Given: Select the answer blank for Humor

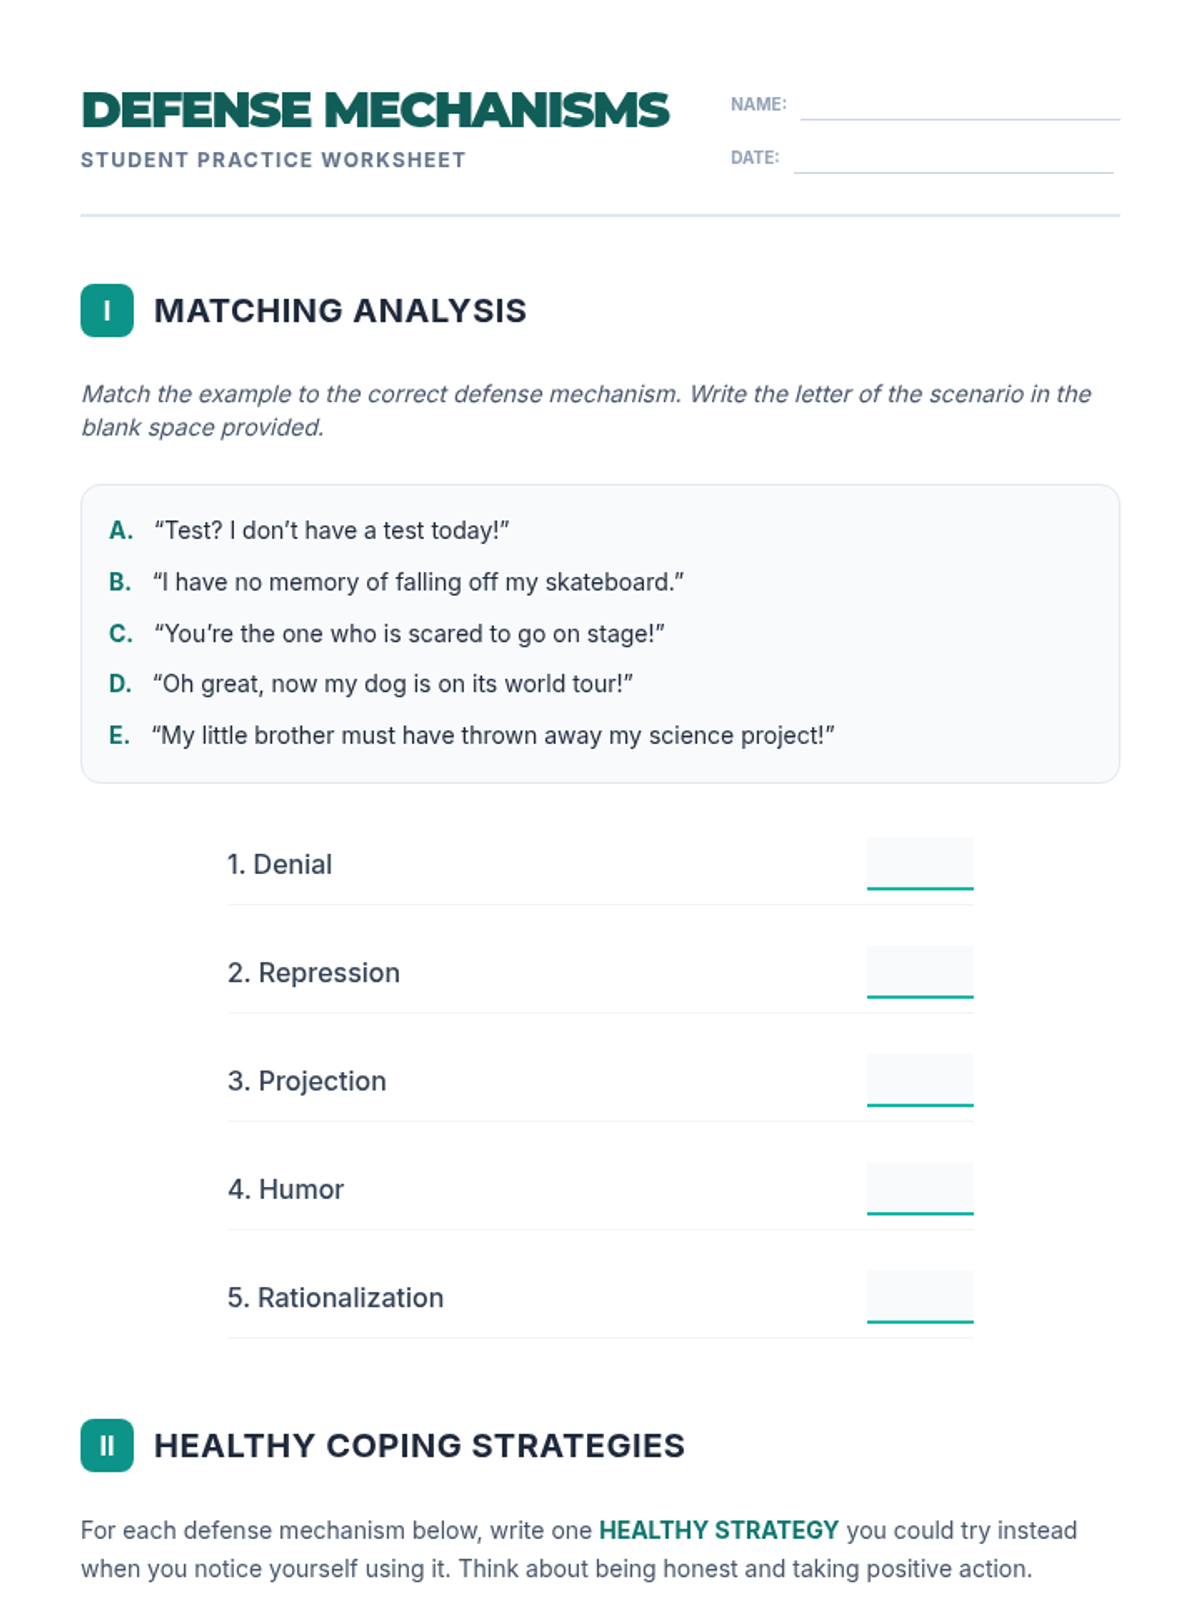Looking at the screenshot, I should coord(920,1188).
